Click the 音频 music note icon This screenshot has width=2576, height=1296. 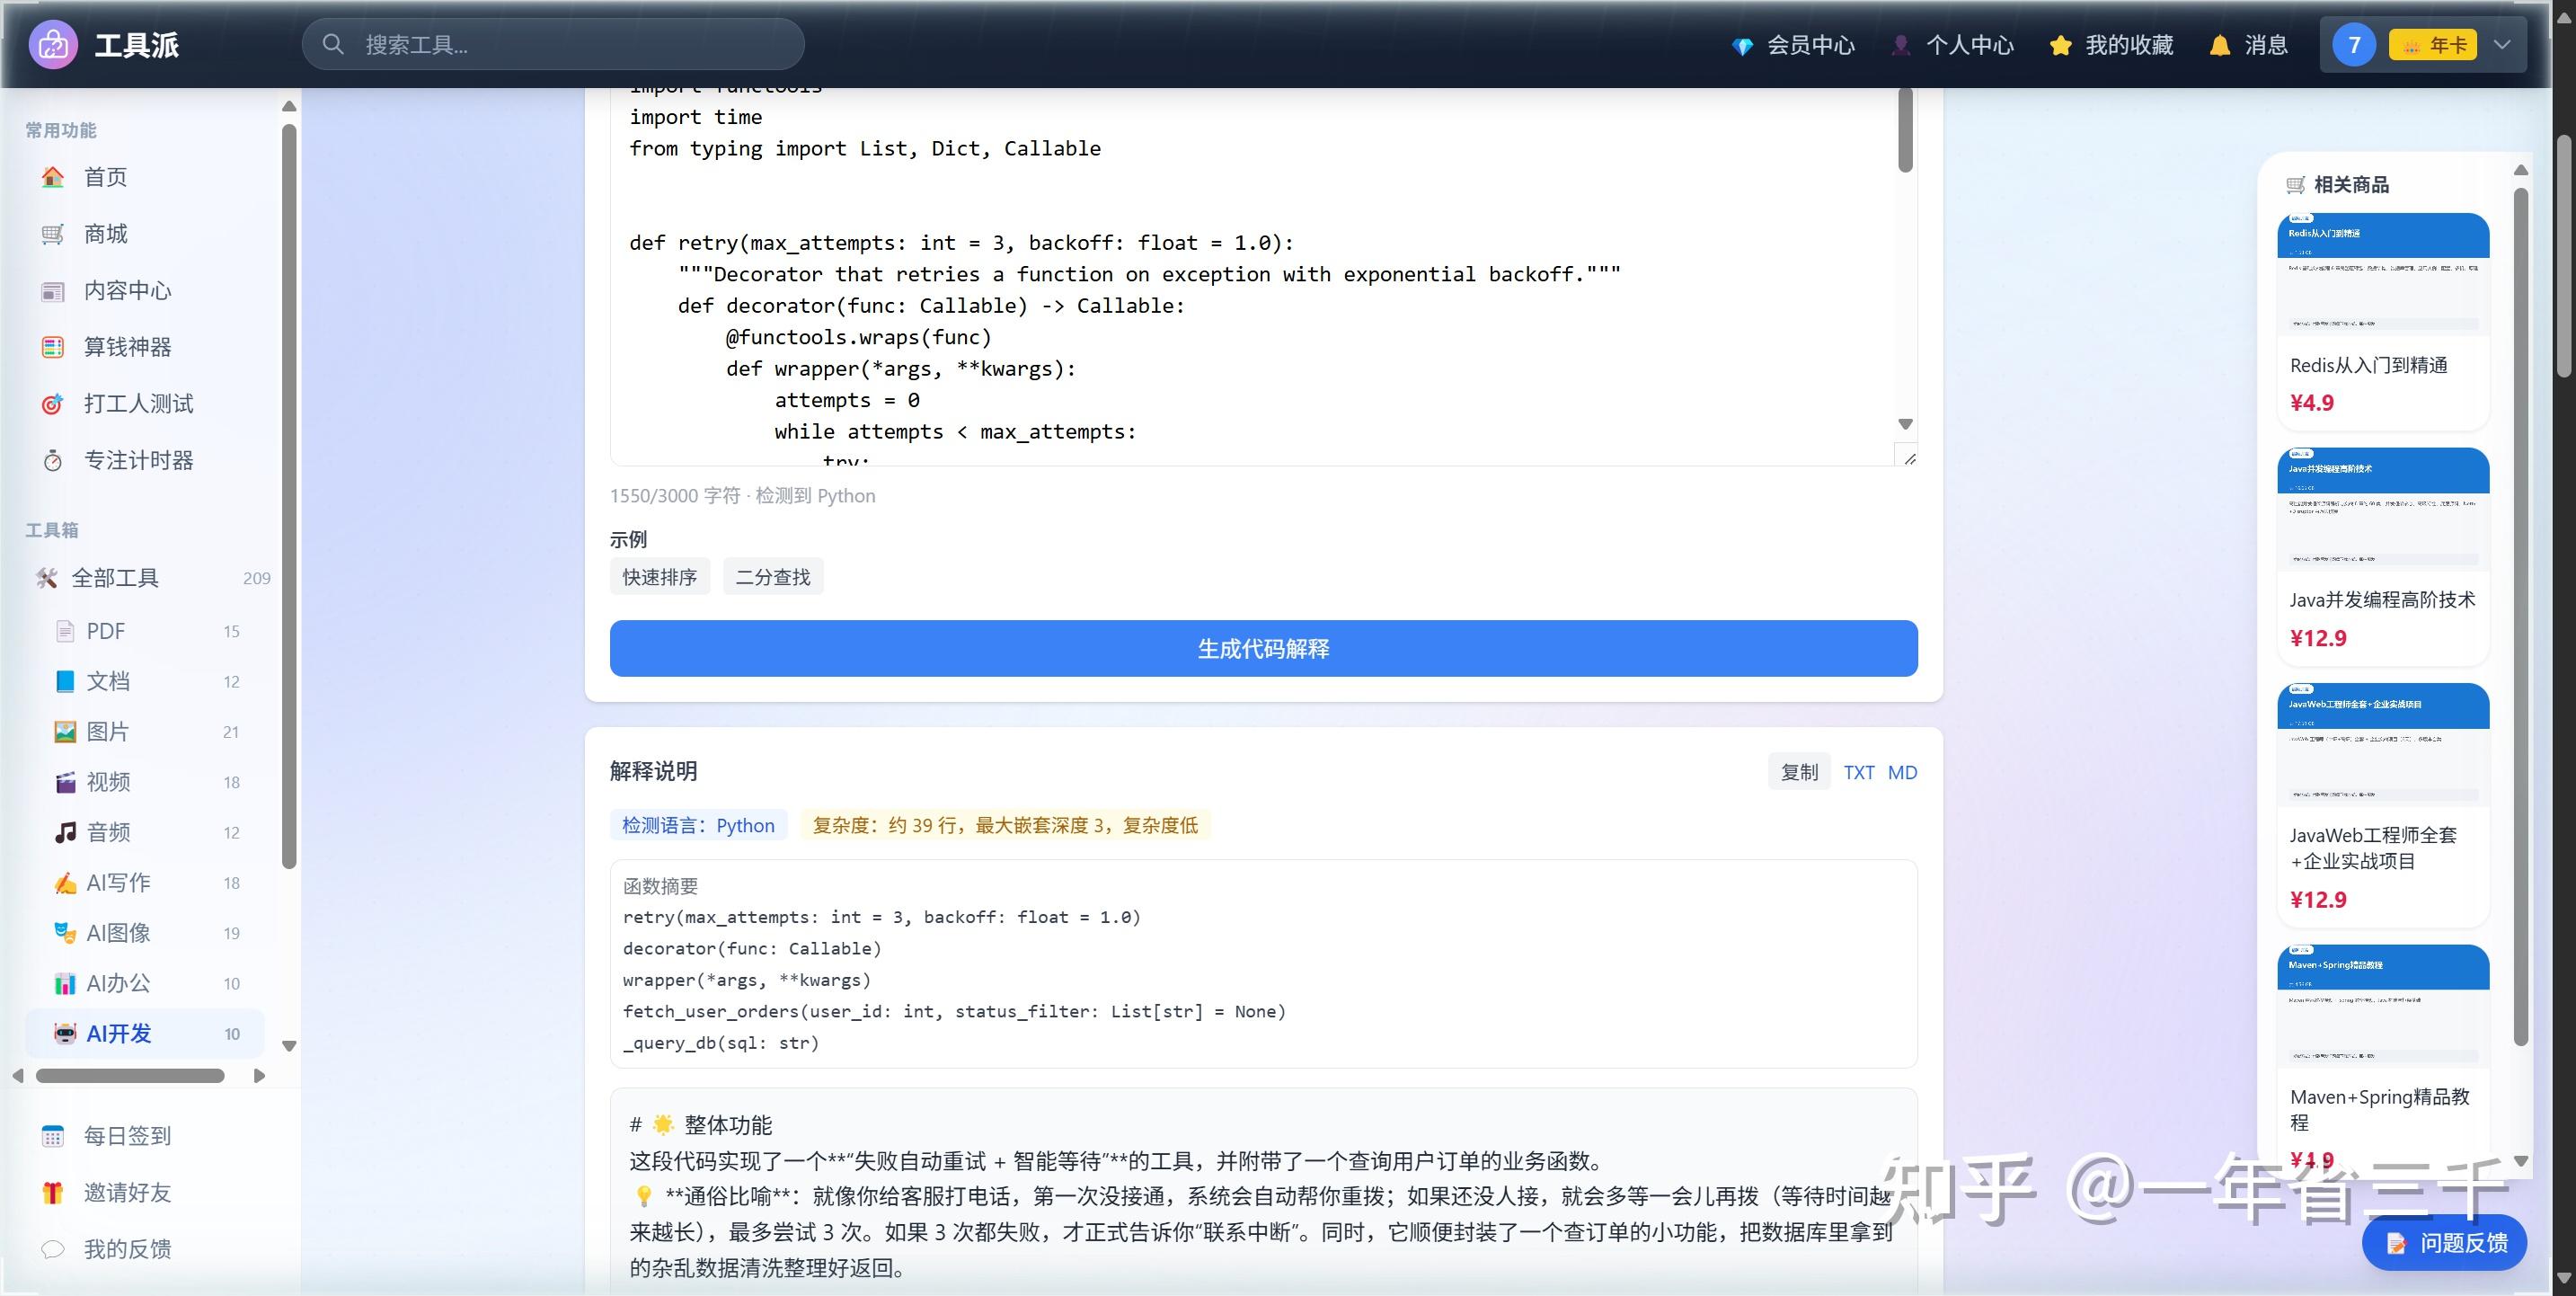pos(65,832)
